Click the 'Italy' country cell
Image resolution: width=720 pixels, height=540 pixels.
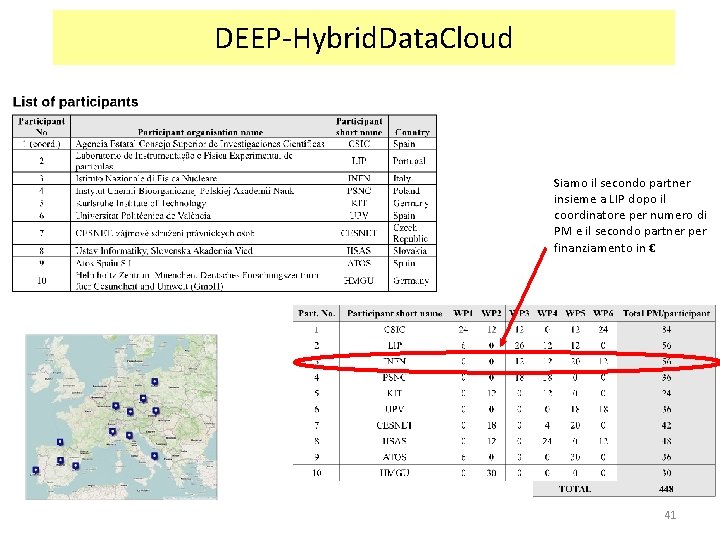point(402,178)
